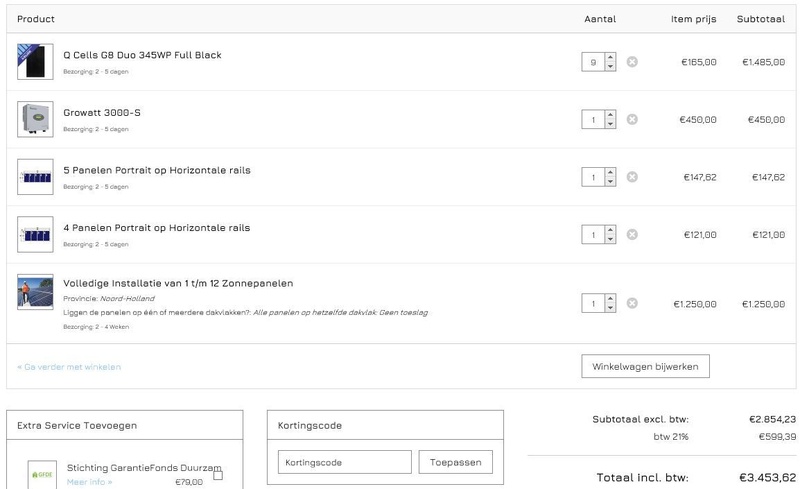Viewport: 800px width, 489px height.
Task: Open Meer info link for GarantieFonds
Action: [x=89, y=482]
